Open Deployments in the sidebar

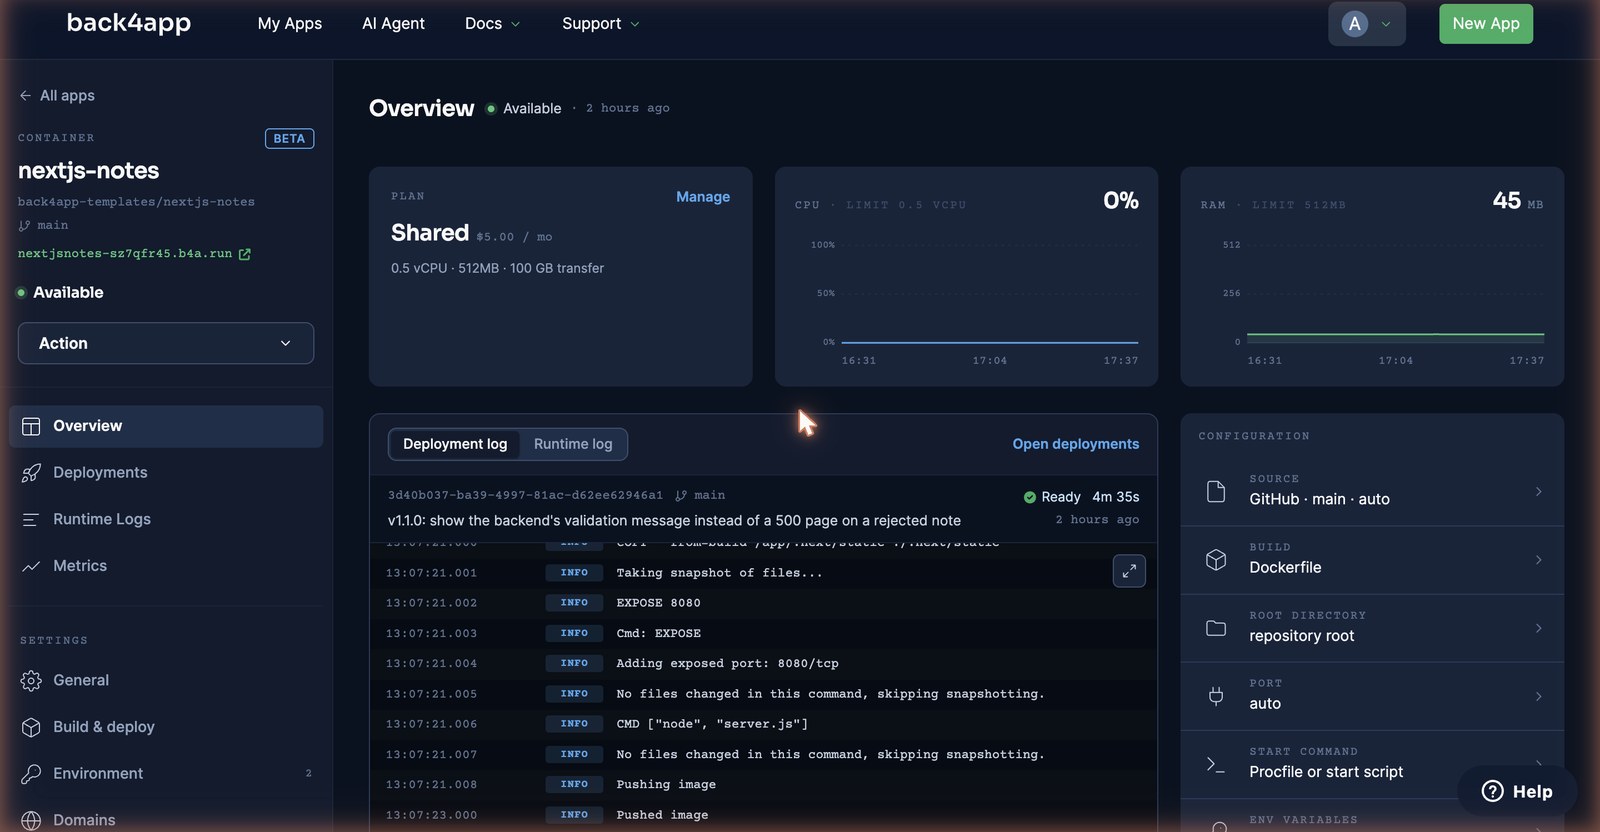point(166,473)
